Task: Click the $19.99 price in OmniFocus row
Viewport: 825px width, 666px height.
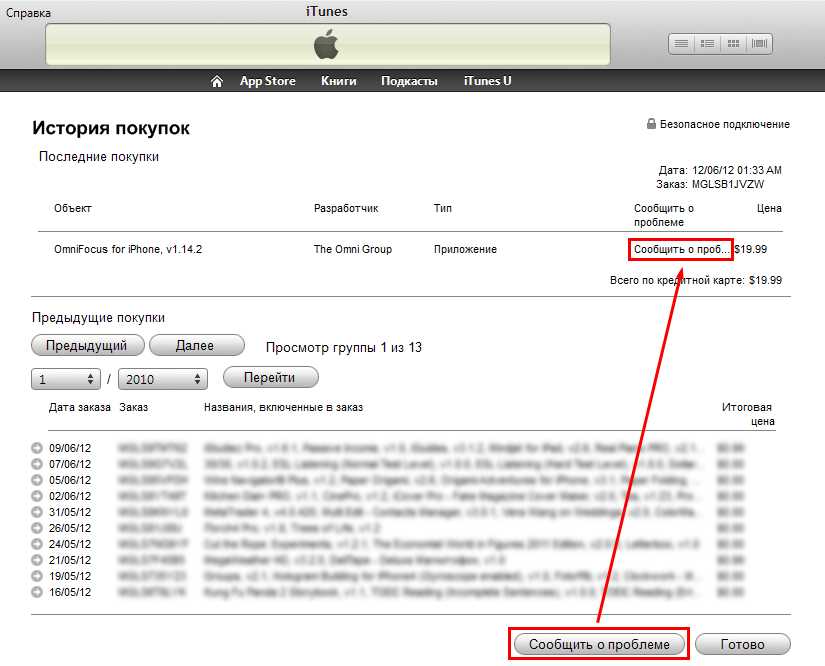Action: 750,249
